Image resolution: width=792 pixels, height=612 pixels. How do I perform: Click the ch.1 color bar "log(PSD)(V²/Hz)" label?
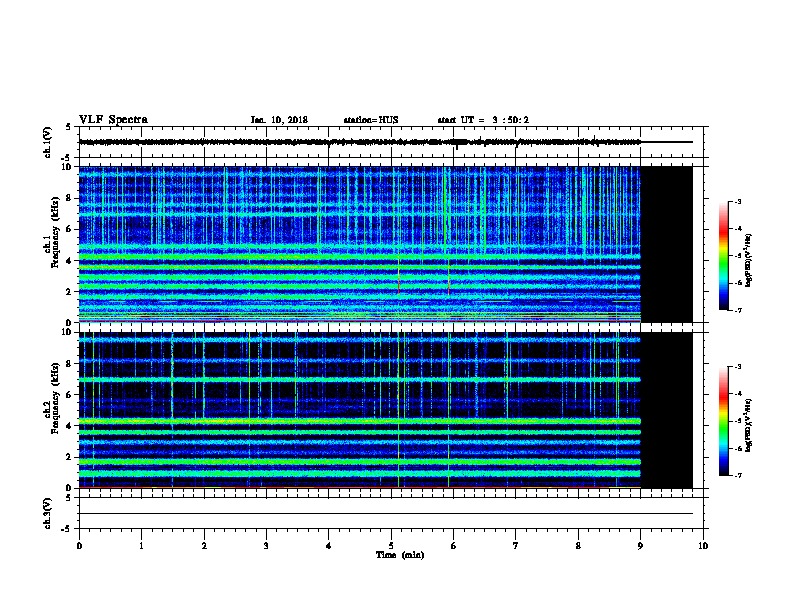click(749, 260)
